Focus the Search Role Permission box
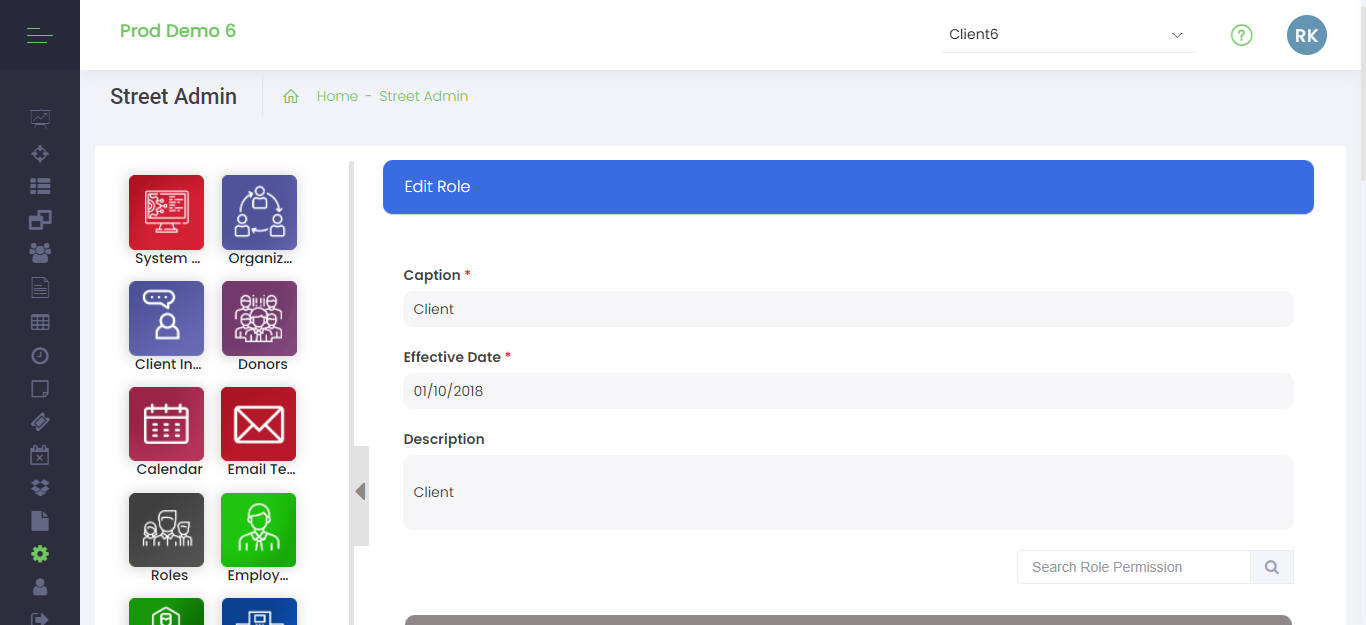This screenshot has width=1366, height=625. coord(1134,567)
